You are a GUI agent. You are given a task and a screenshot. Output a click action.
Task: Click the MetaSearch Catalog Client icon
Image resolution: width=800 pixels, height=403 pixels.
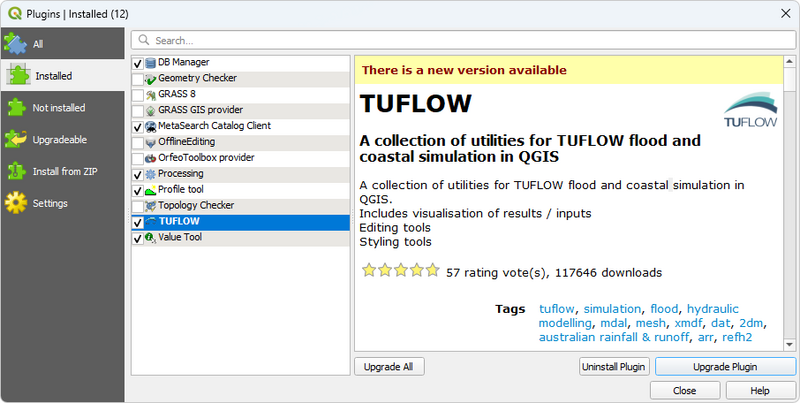point(151,126)
